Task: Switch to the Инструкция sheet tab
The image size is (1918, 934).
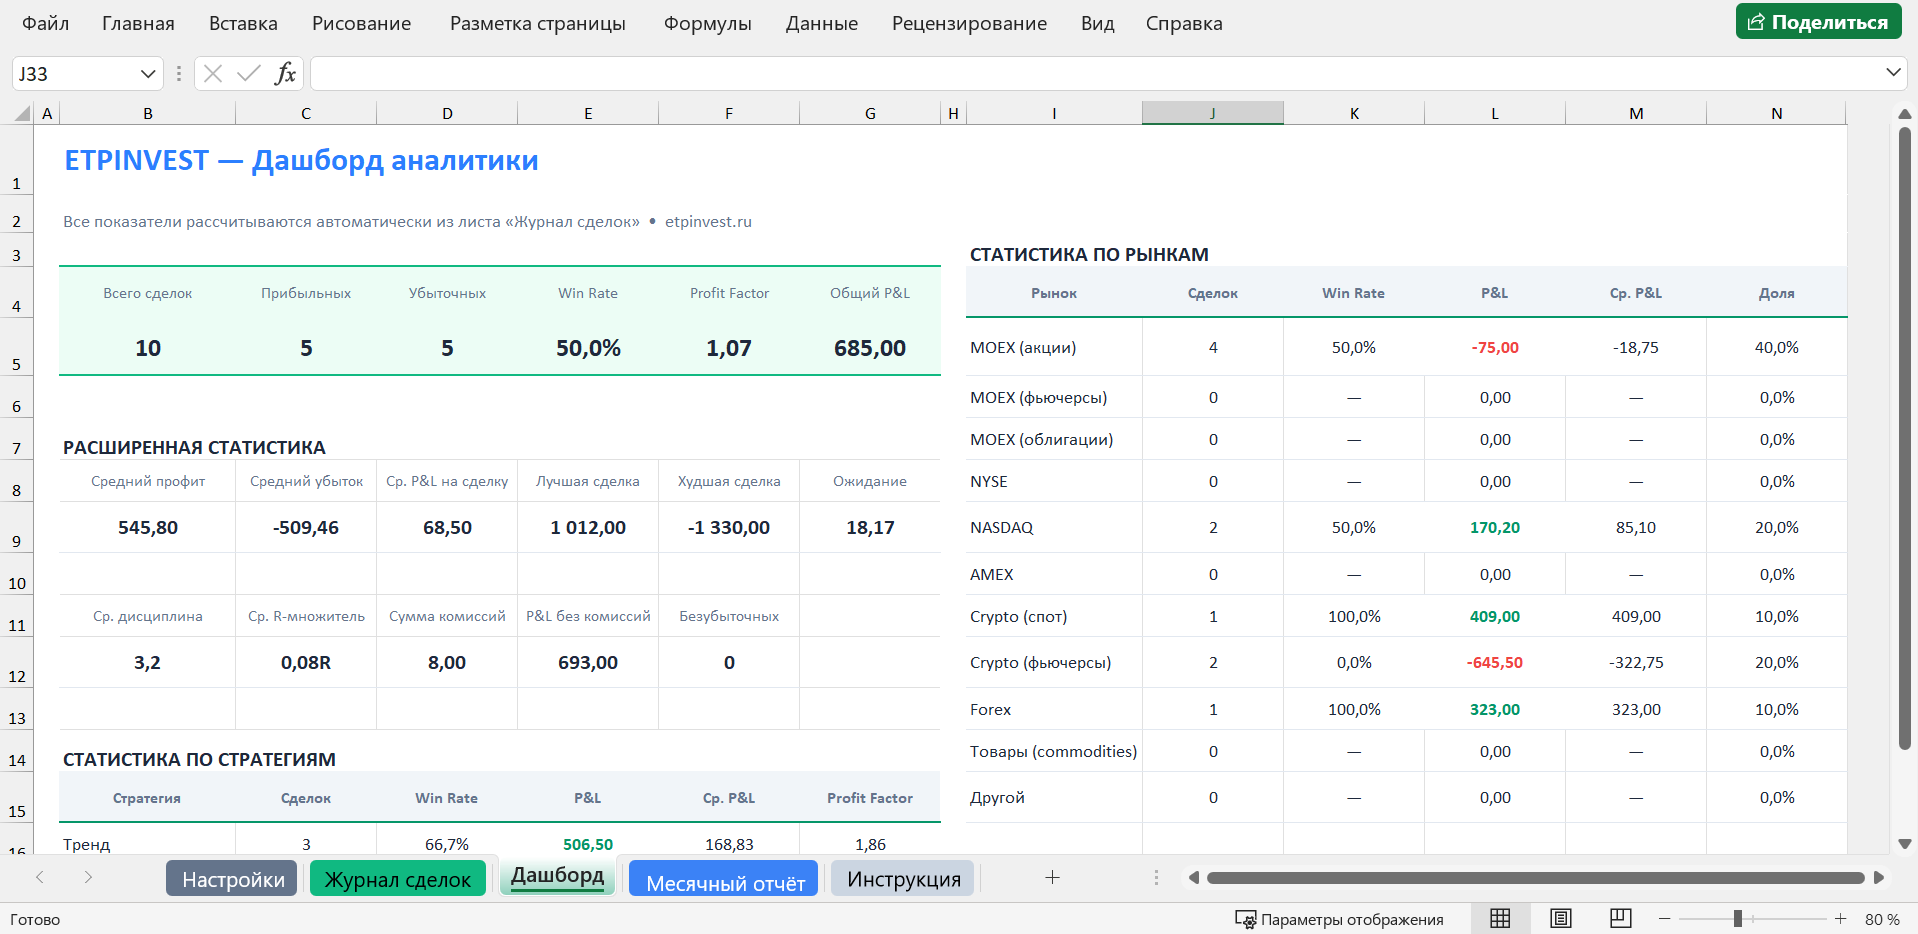Action: point(903,879)
